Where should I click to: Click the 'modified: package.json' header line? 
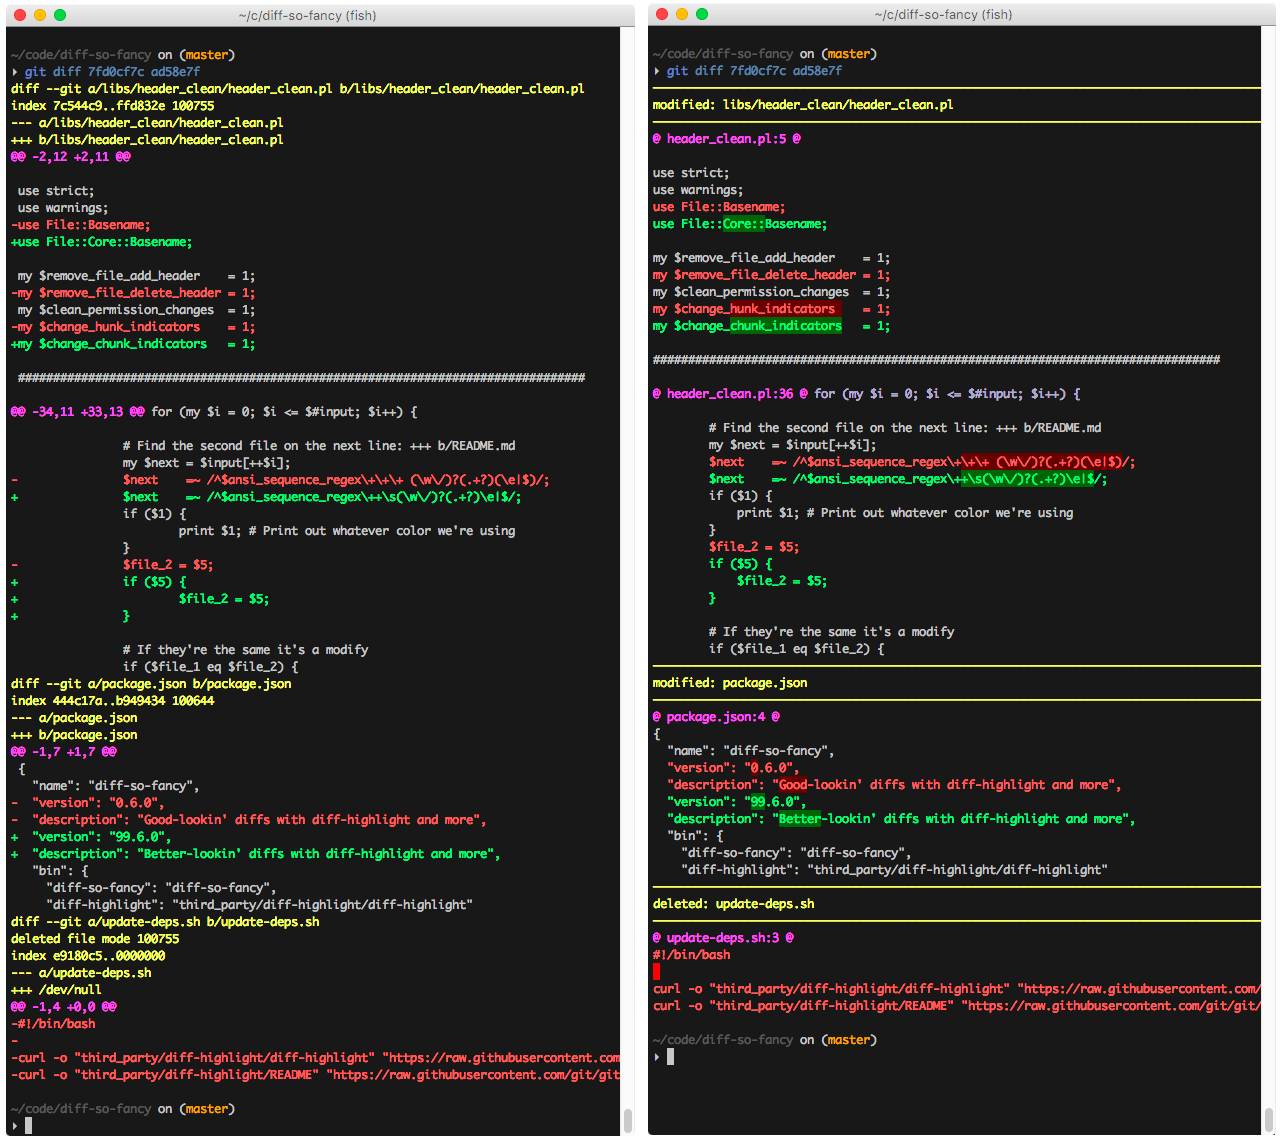730,683
